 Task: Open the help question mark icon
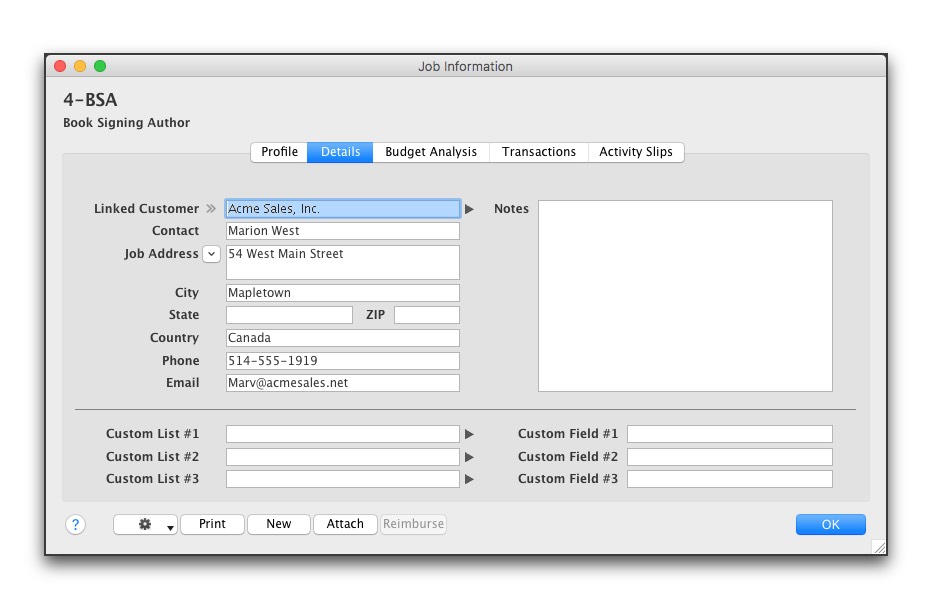[75, 524]
